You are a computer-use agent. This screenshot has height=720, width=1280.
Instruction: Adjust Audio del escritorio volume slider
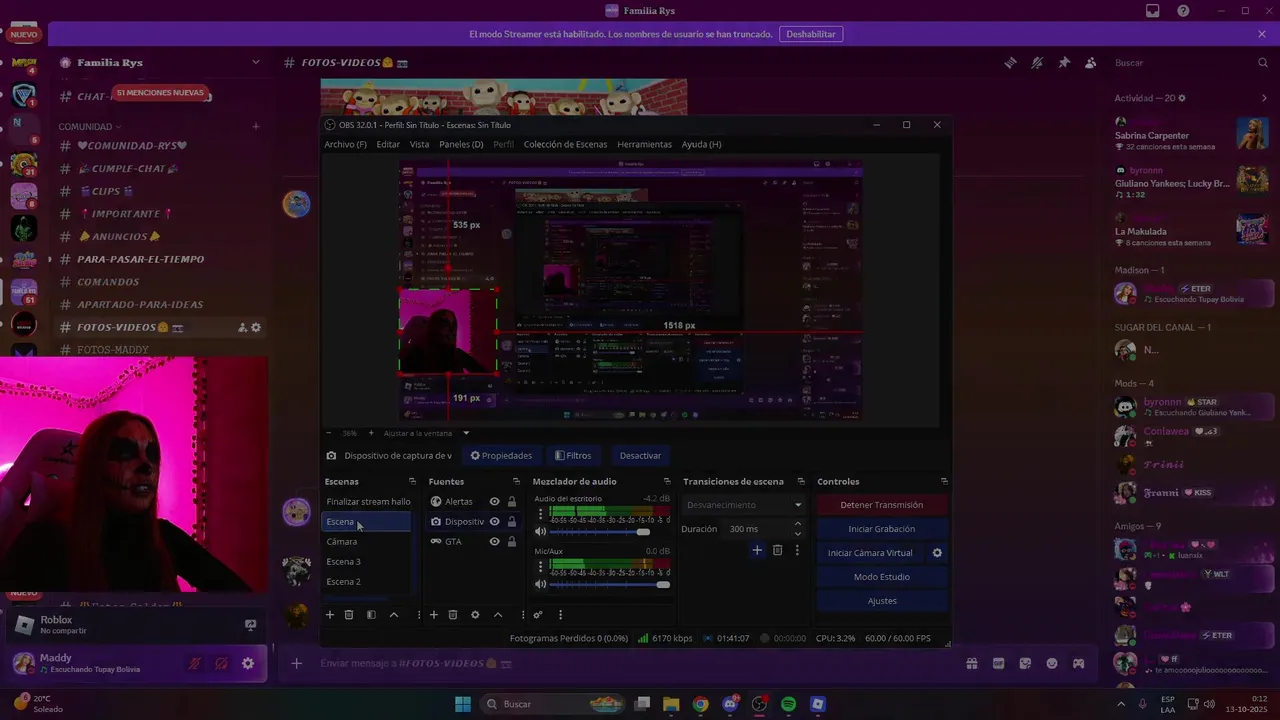[x=601, y=532]
